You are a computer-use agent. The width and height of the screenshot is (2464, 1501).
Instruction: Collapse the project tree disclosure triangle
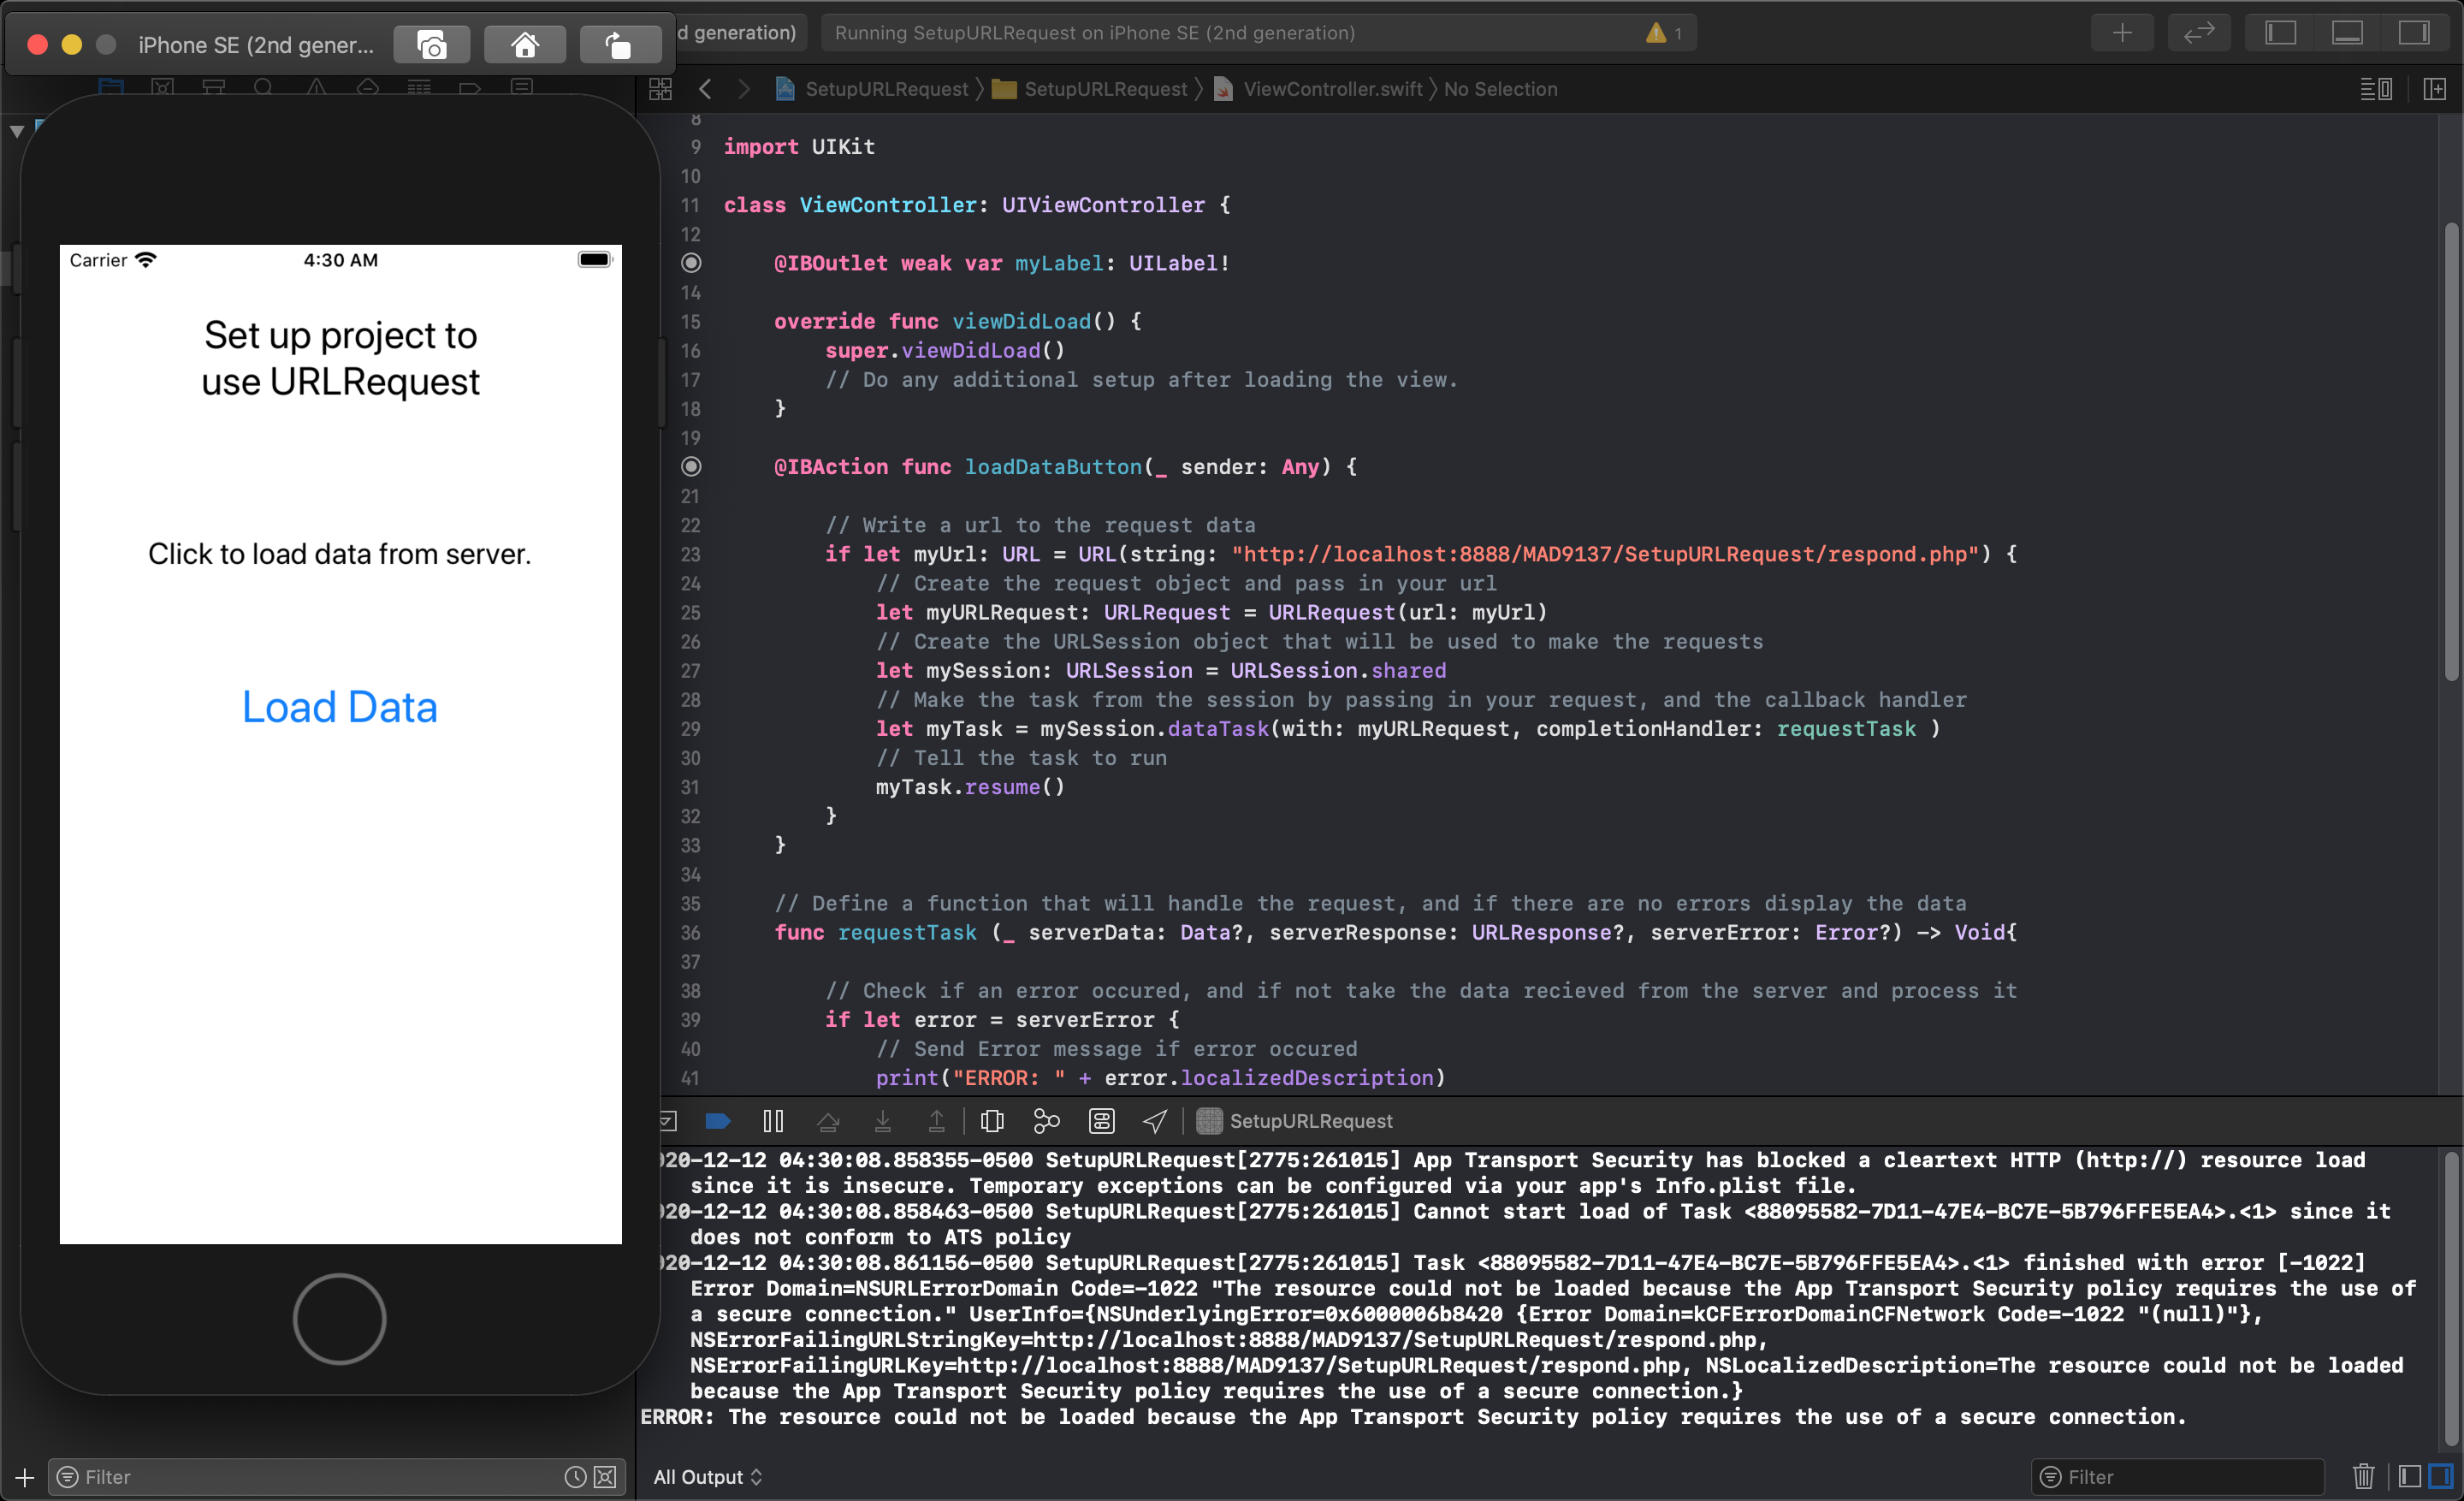point(17,131)
